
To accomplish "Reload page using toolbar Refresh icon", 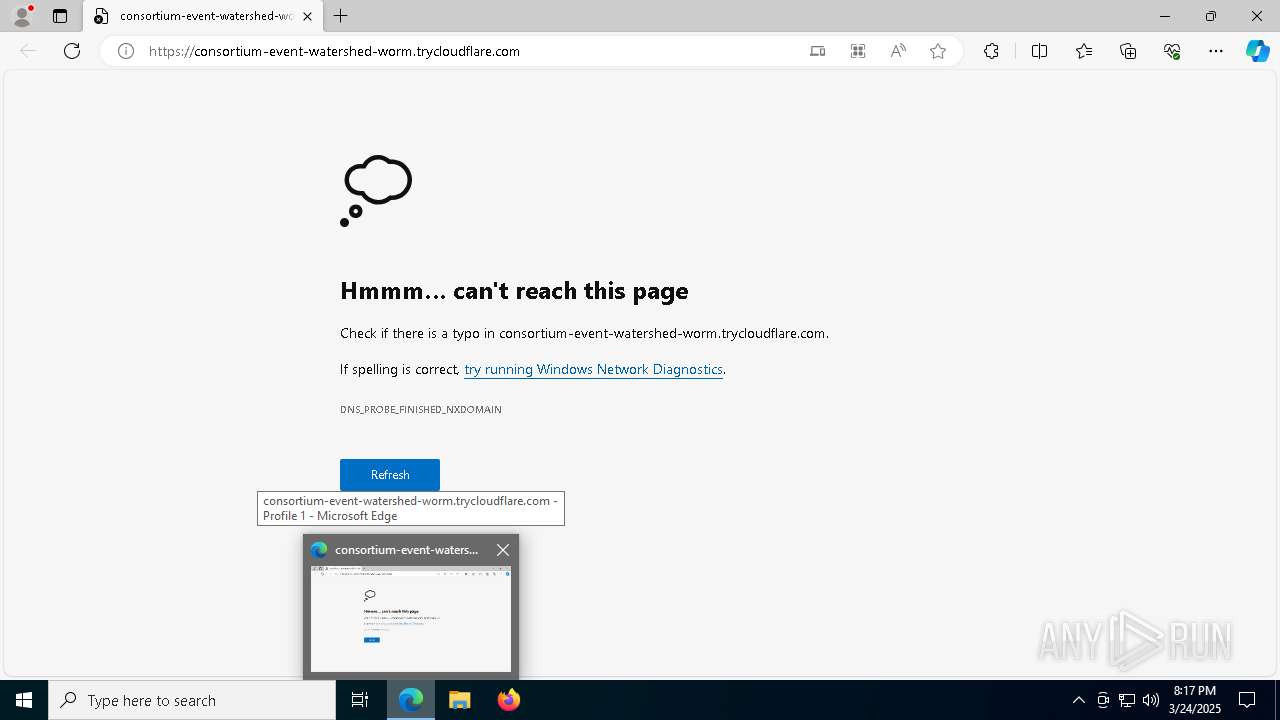I will click(x=72, y=51).
